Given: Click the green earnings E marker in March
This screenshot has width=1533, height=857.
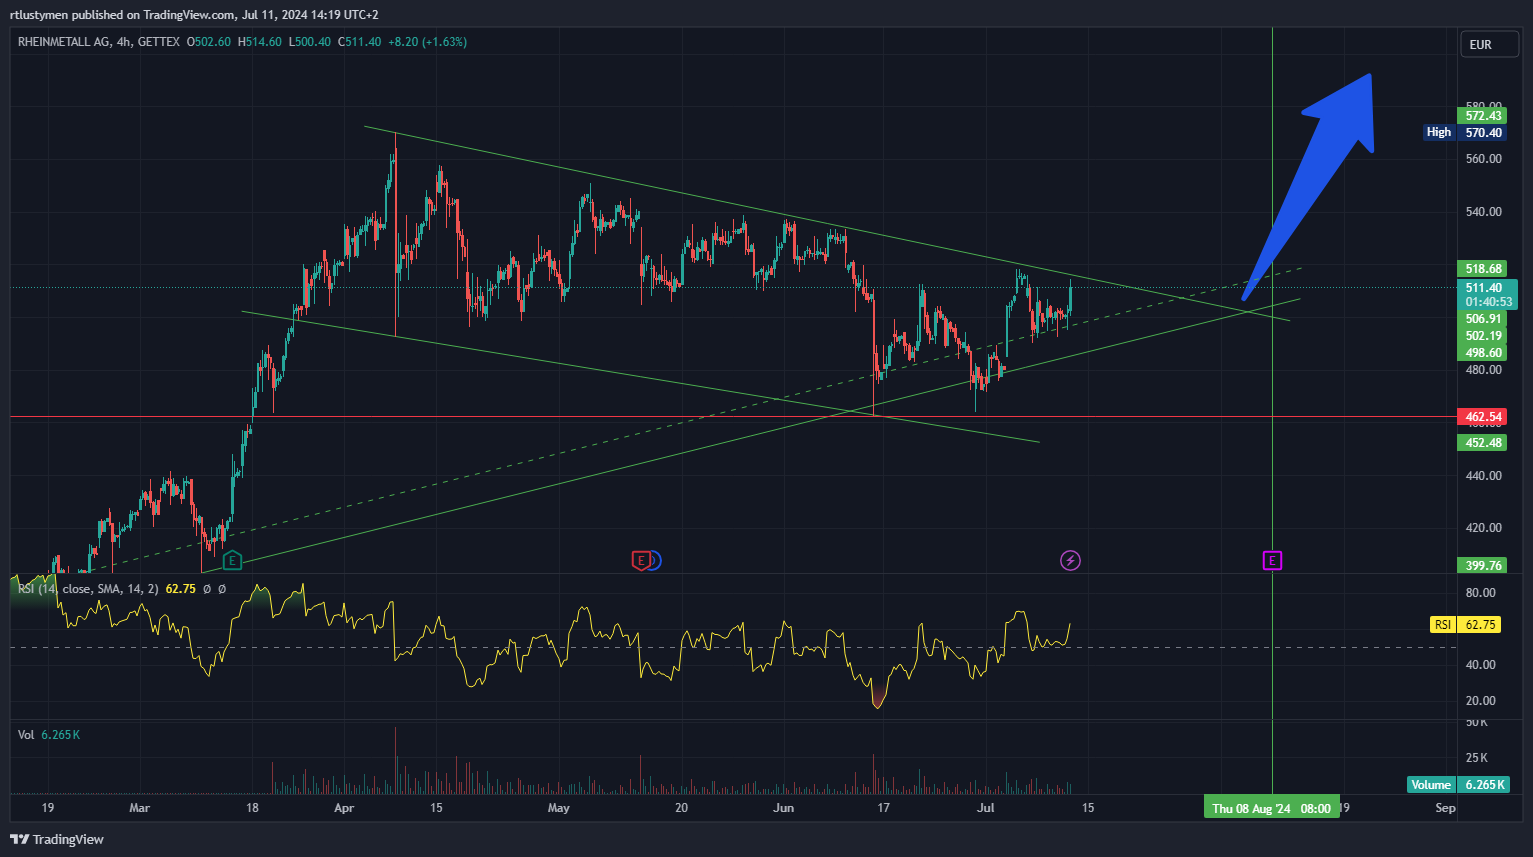Looking at the screenshot, I should pyautogui.click(x=232, y=560).
